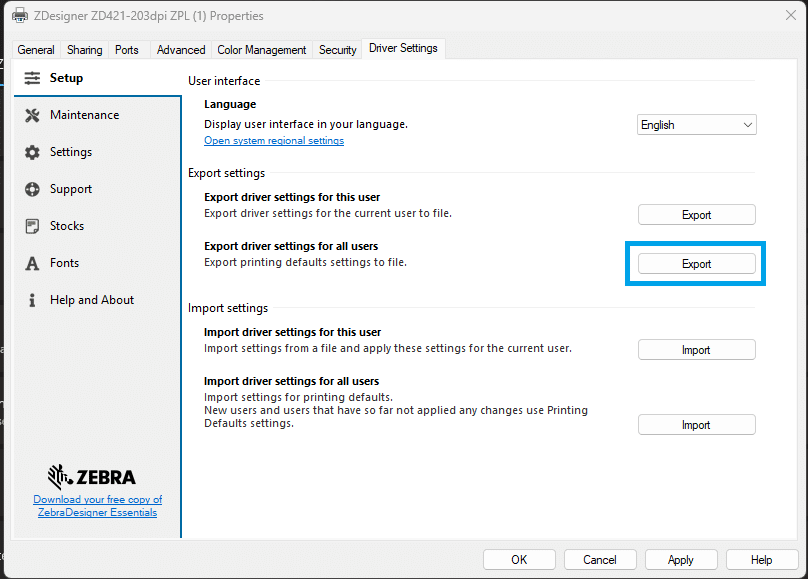Viewport: 808px width, 579px height.
Task: Click the Support lifebuoy icon
Action: click(x=32, y=190)
